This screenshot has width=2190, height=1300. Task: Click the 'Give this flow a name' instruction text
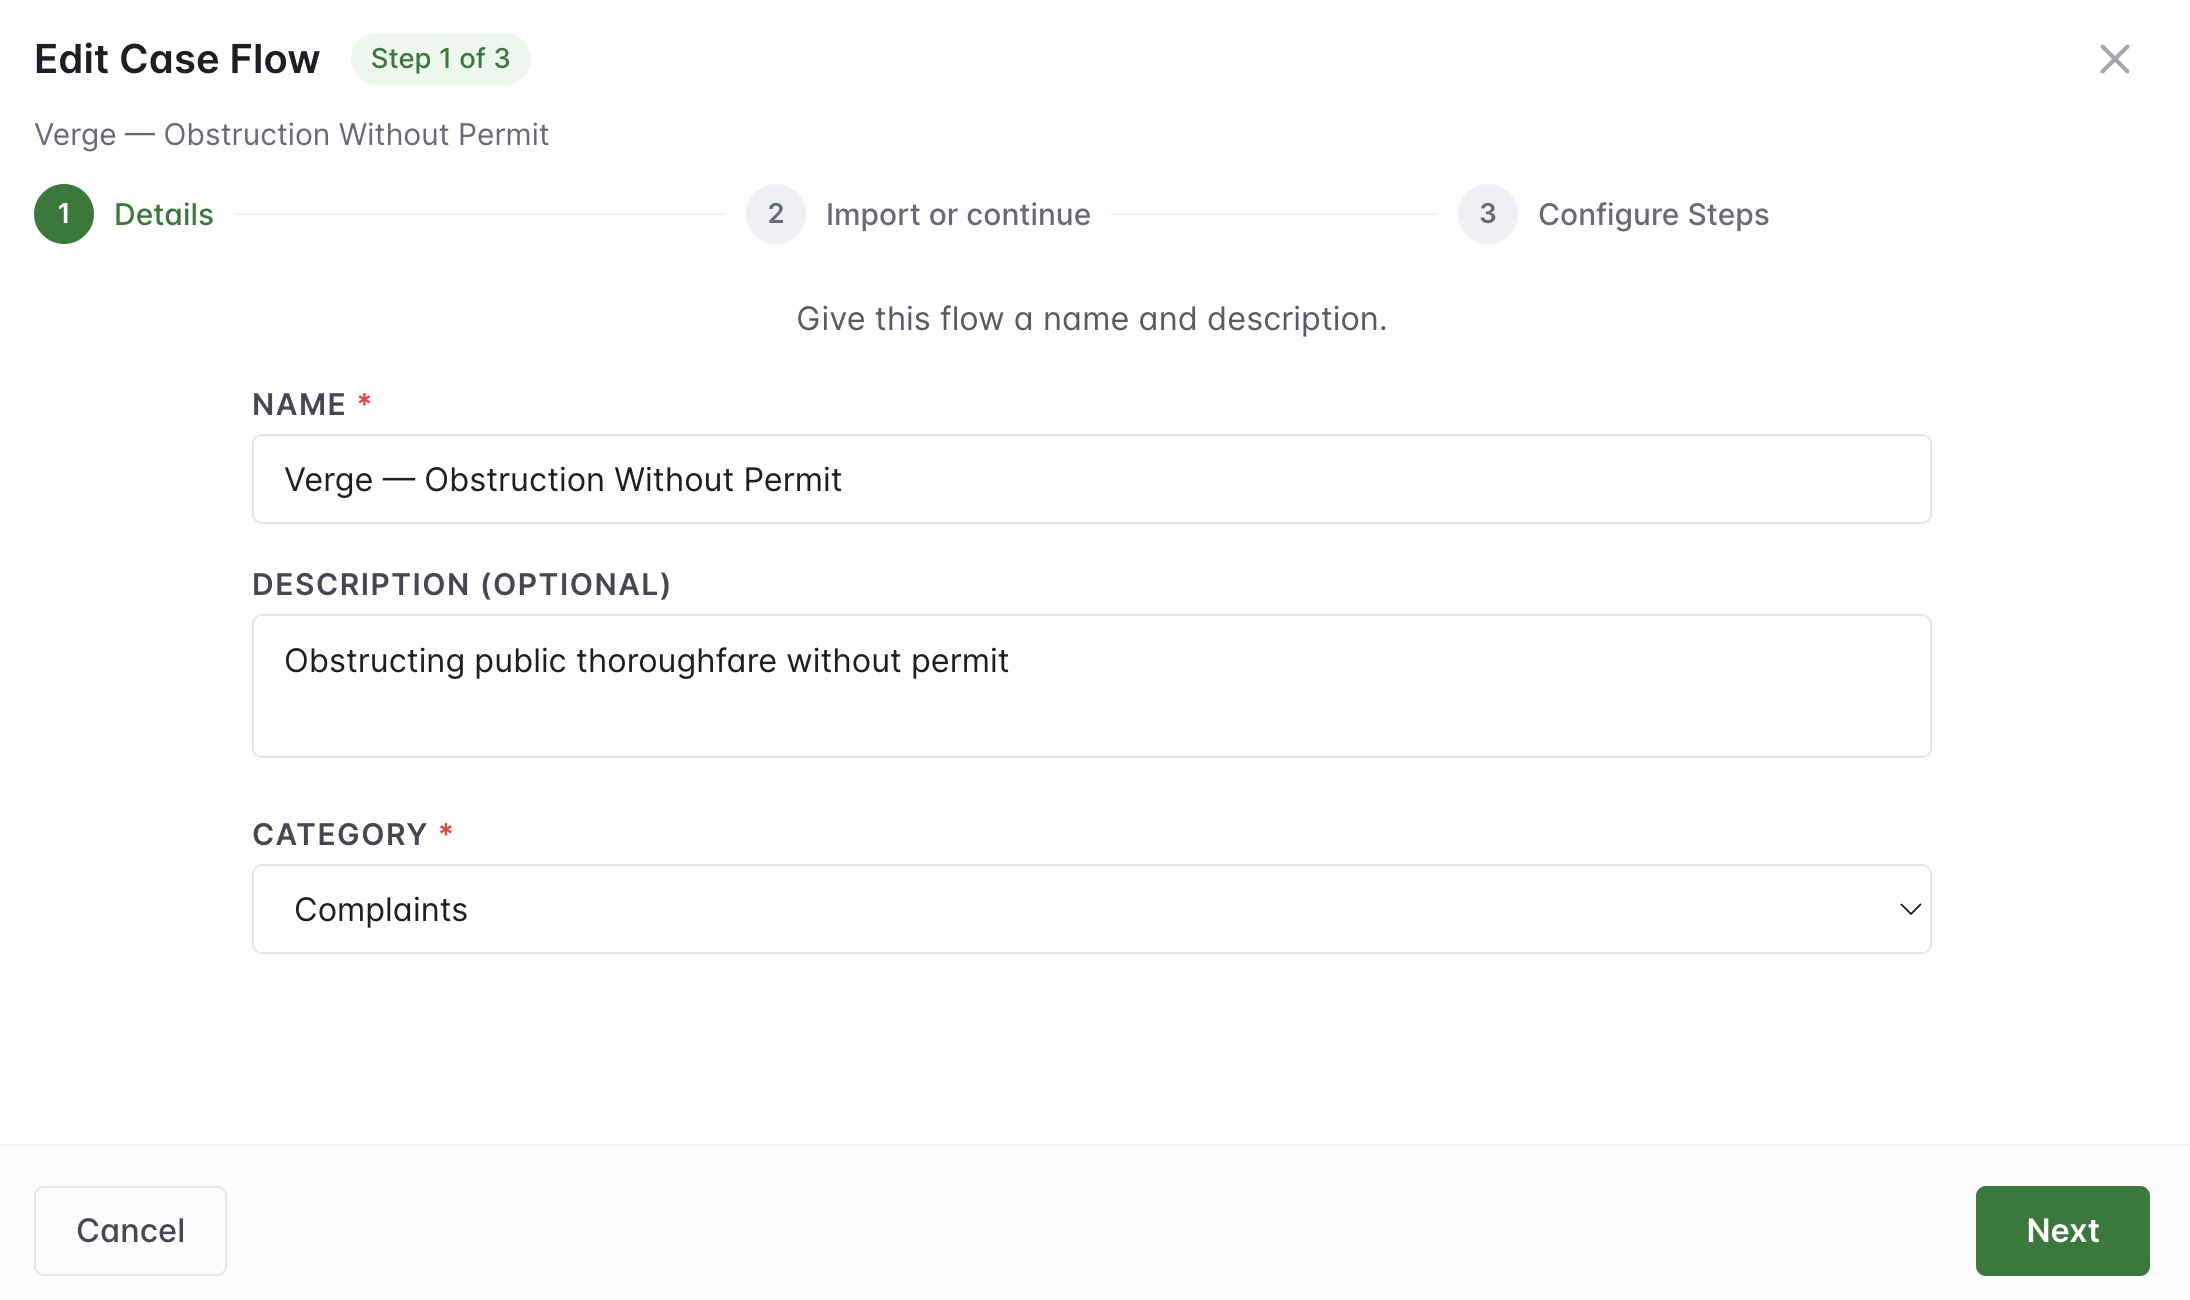pyautogui.click(x=1091, y=319)
